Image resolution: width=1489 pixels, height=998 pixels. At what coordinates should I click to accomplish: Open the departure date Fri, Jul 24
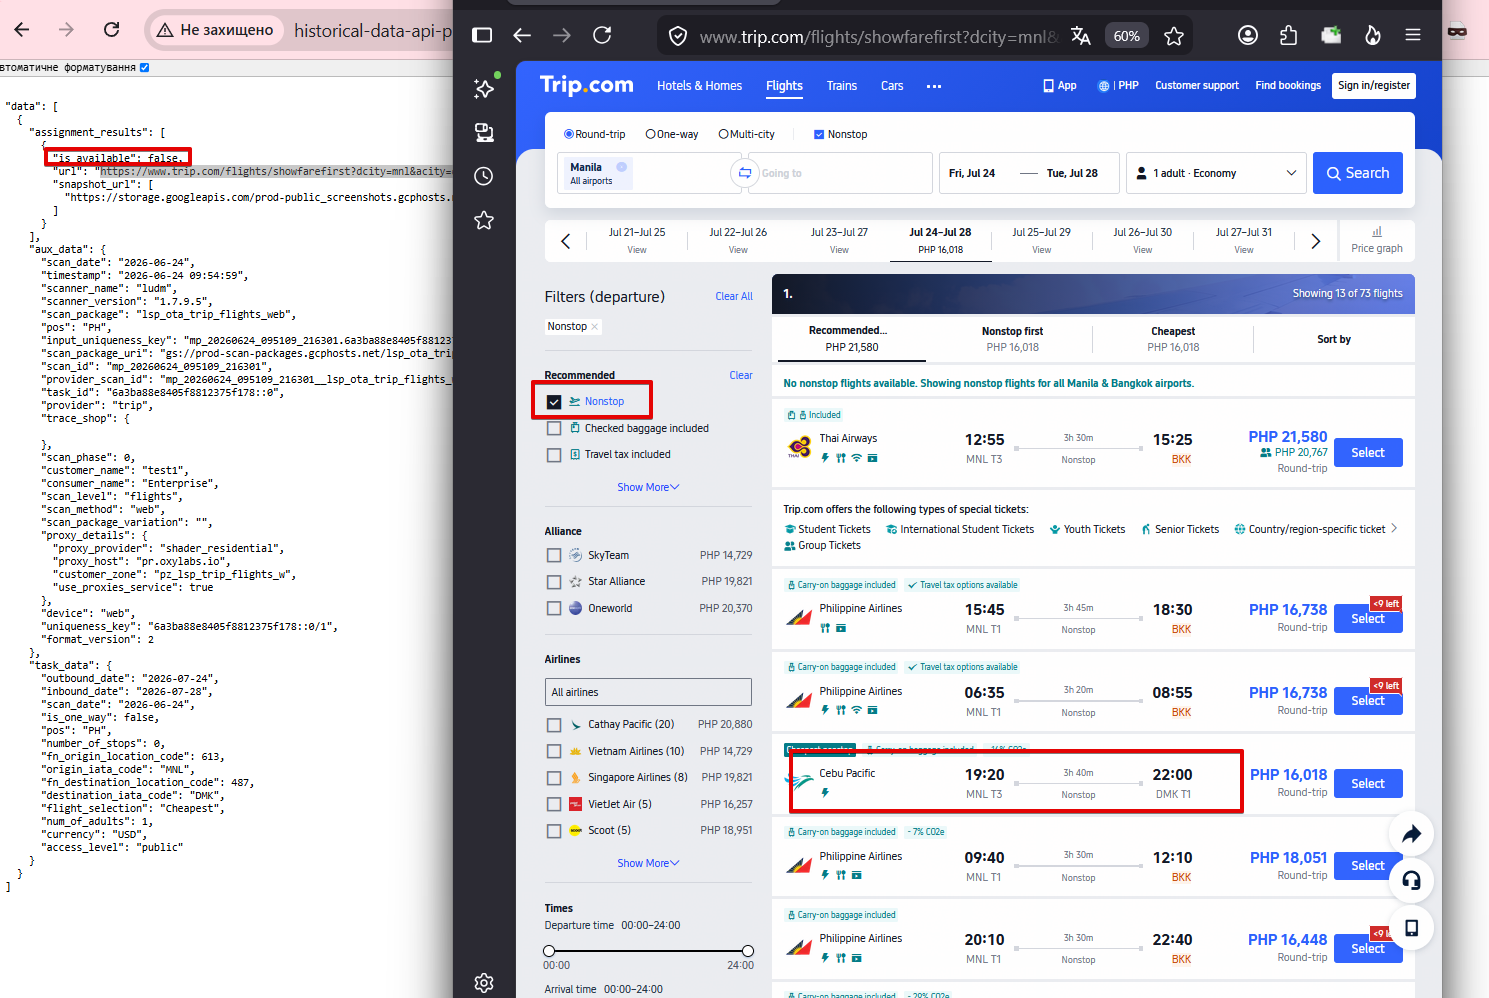[972, 173]
